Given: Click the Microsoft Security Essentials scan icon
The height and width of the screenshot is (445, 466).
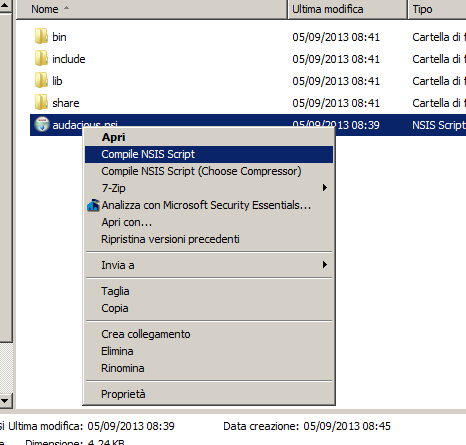Looking at the screenshot, I should point(93,205).
